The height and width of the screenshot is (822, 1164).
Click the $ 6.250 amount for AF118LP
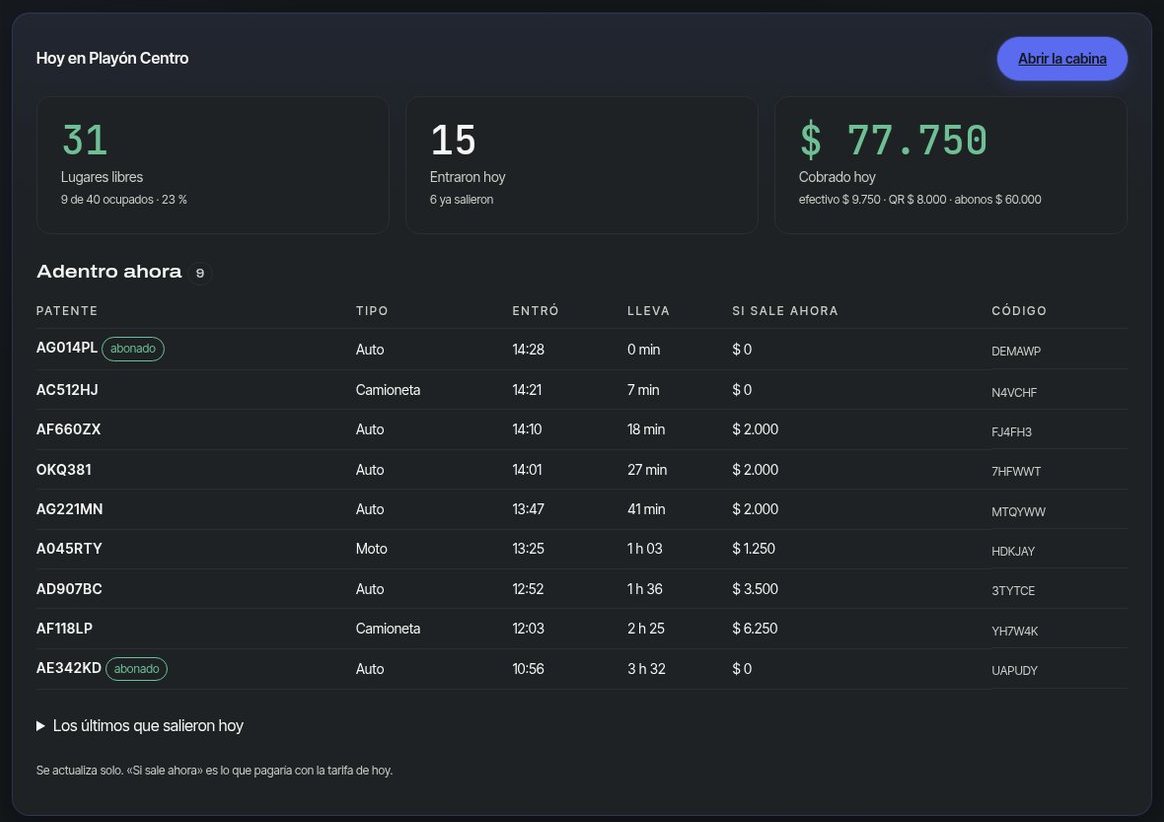(x=755, y=628)
